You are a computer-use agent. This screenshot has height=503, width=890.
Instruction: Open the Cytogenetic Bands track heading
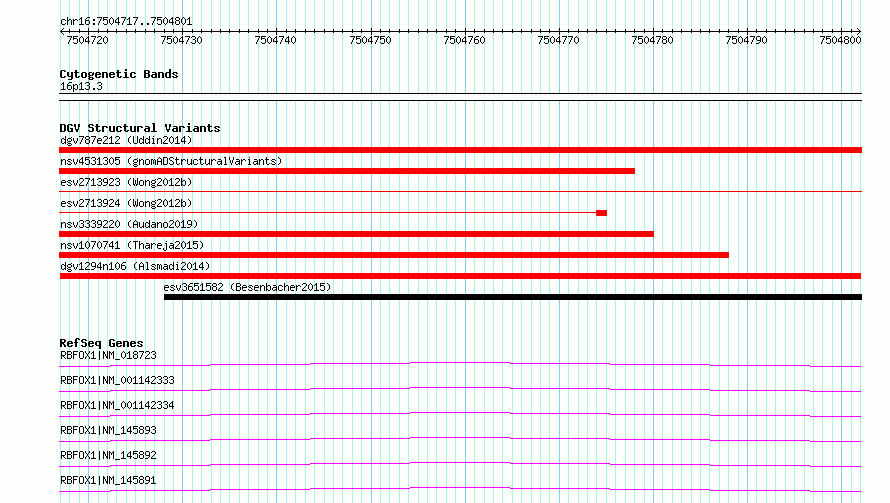click(x=119, y=74)
